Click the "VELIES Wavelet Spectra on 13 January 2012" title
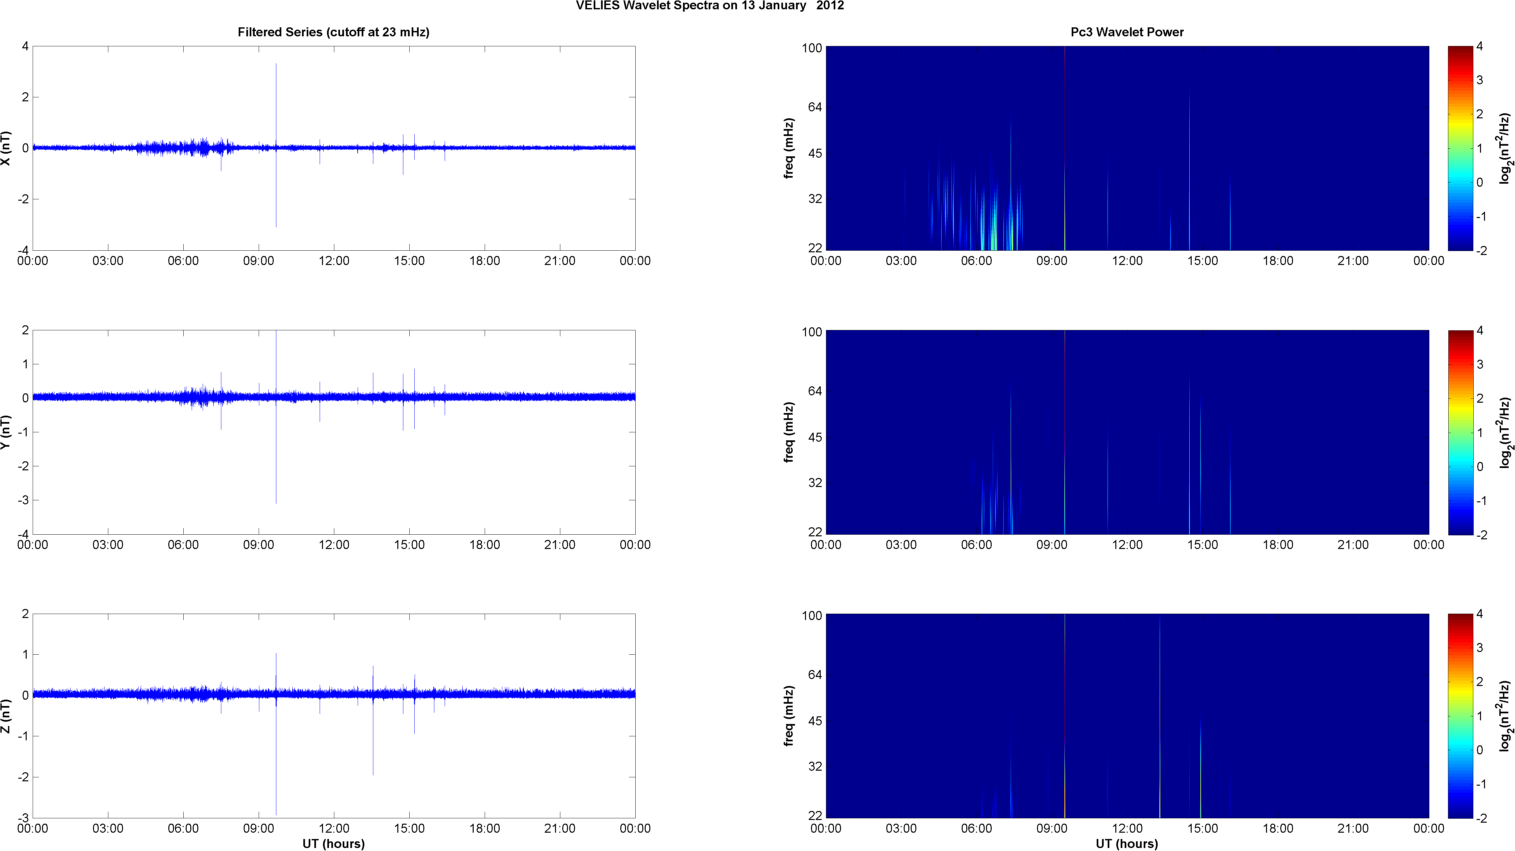This screenshot has width=1515, height=851. 710,6
